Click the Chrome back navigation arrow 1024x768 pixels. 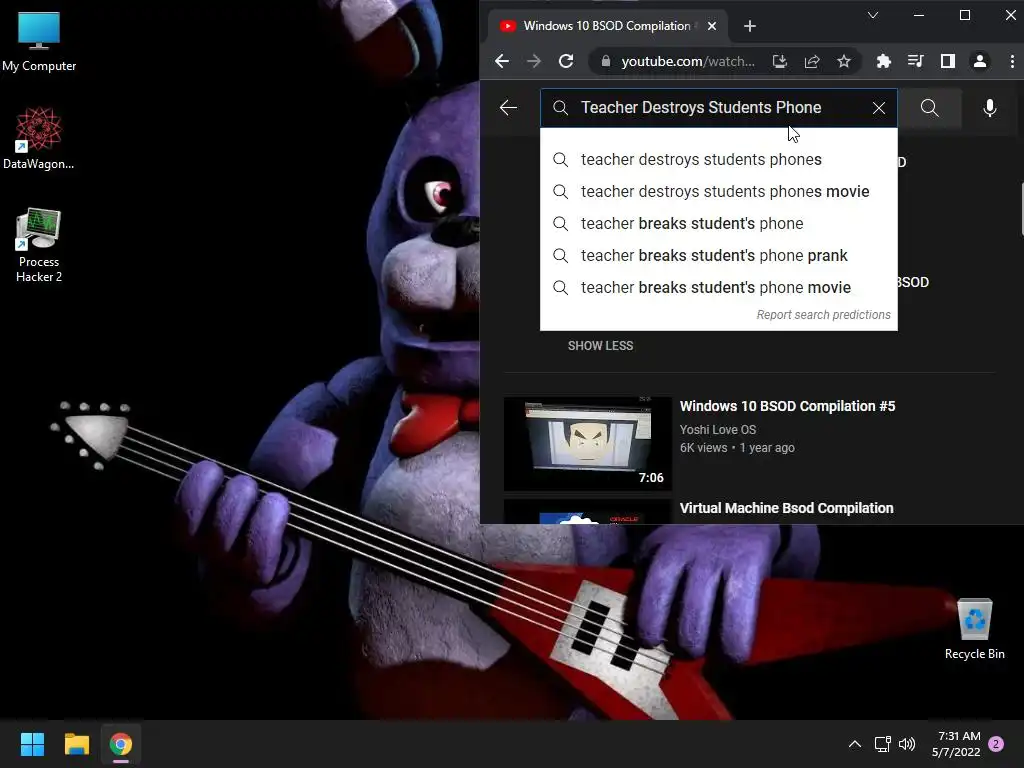coord(502,61)
